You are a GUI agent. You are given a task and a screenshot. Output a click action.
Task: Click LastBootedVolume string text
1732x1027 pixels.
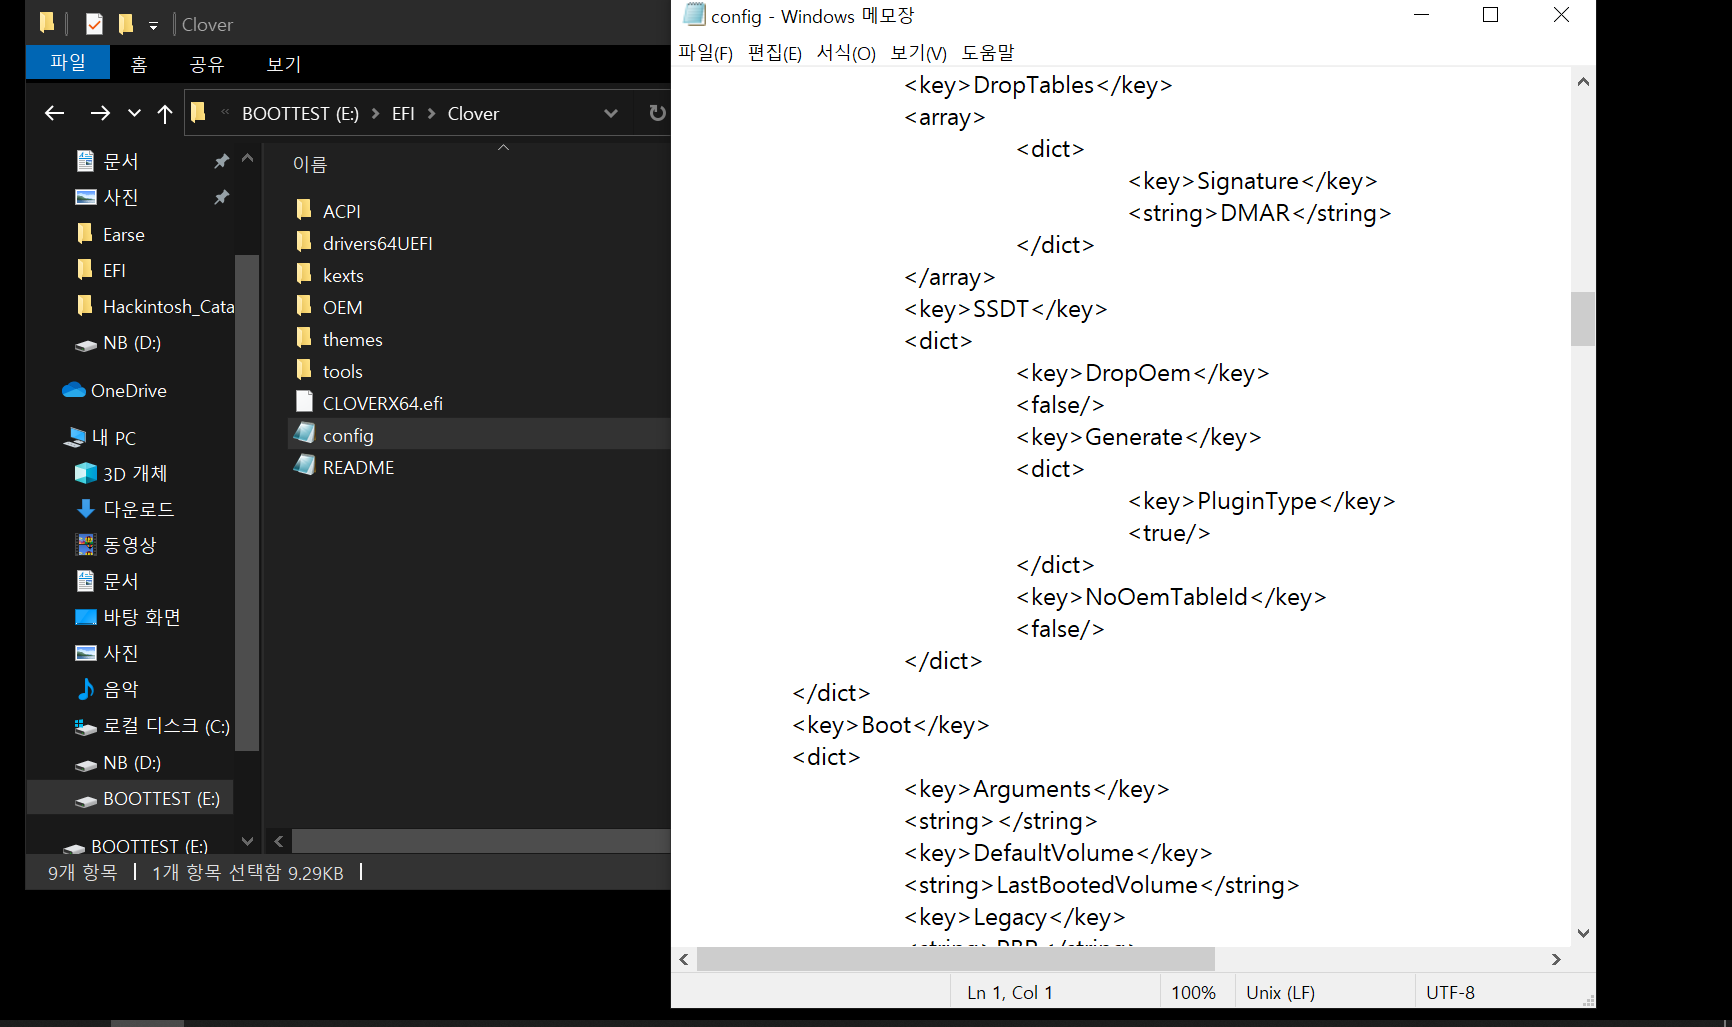coord(1101,885)
